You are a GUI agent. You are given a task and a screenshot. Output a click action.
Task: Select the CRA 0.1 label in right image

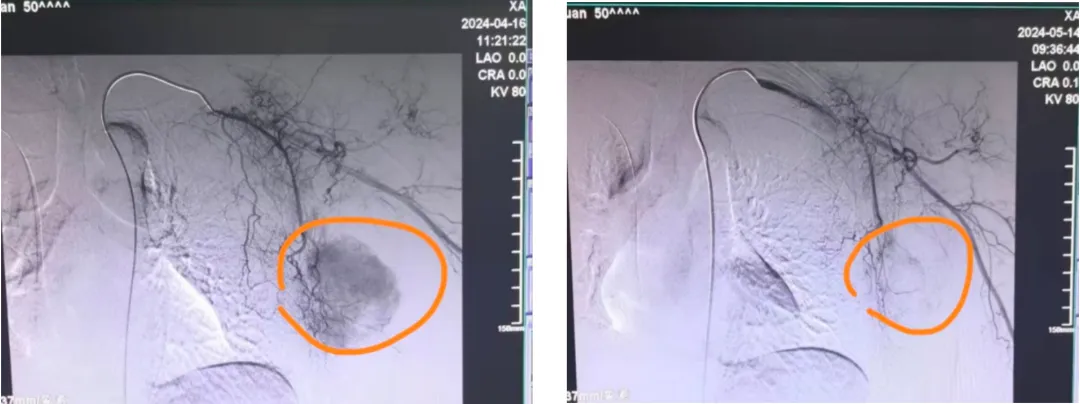(x=1055, y=83)
